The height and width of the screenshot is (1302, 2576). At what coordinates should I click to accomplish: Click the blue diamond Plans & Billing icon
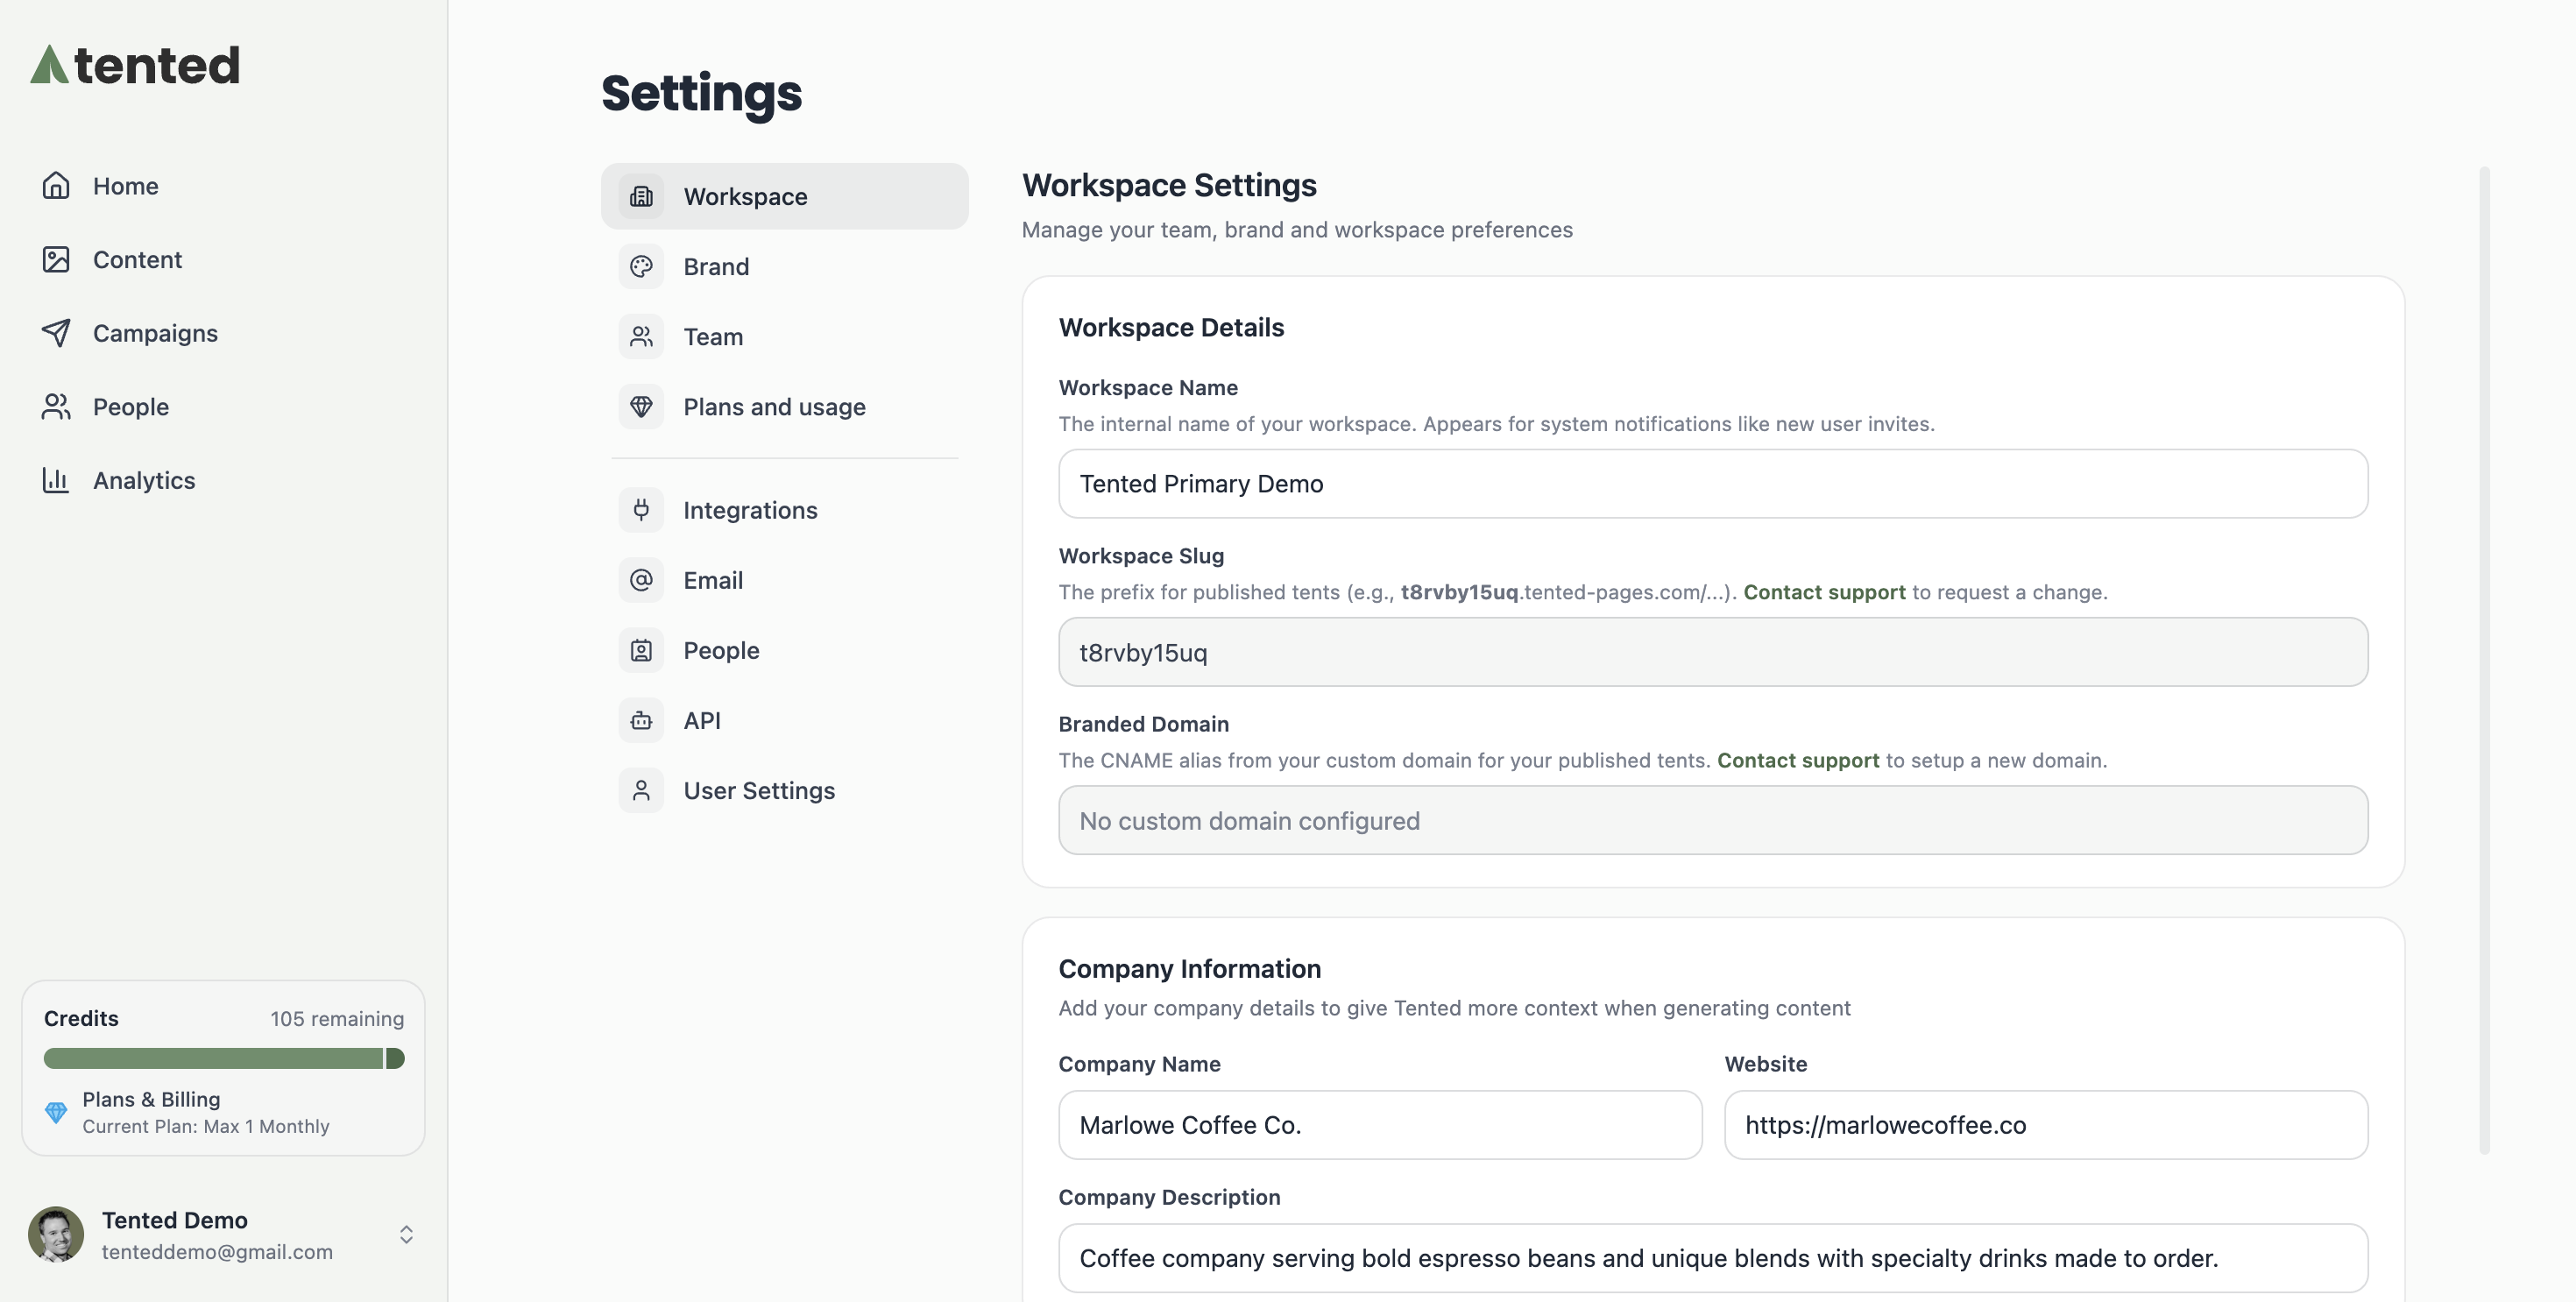(x=56, y=1112)
